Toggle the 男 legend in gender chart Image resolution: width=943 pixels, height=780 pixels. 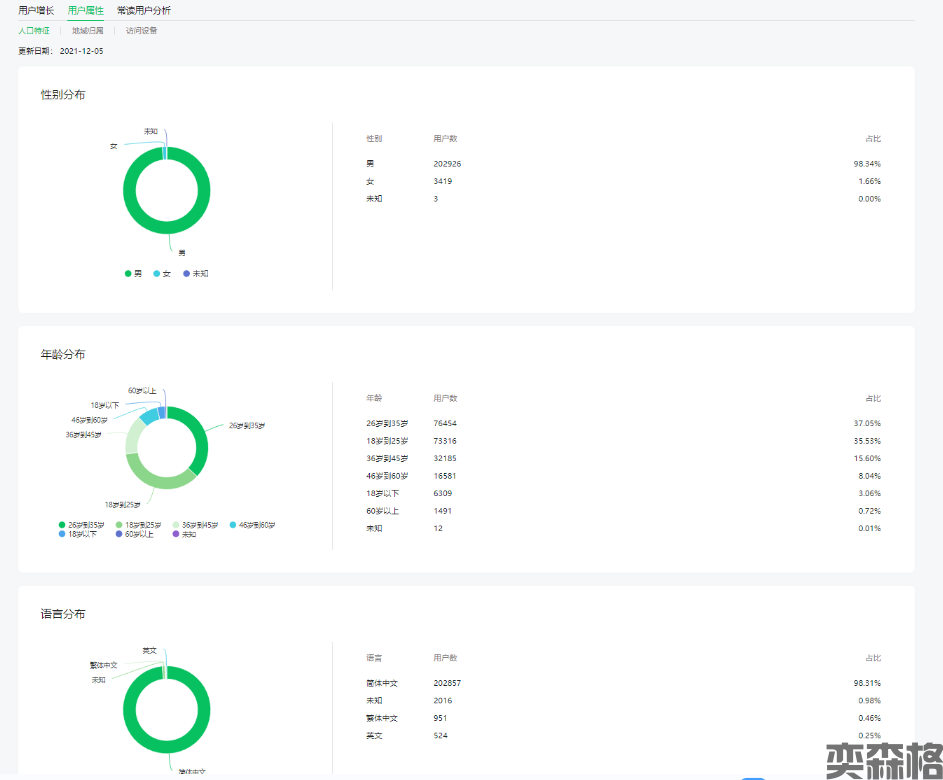coord(134,273)
